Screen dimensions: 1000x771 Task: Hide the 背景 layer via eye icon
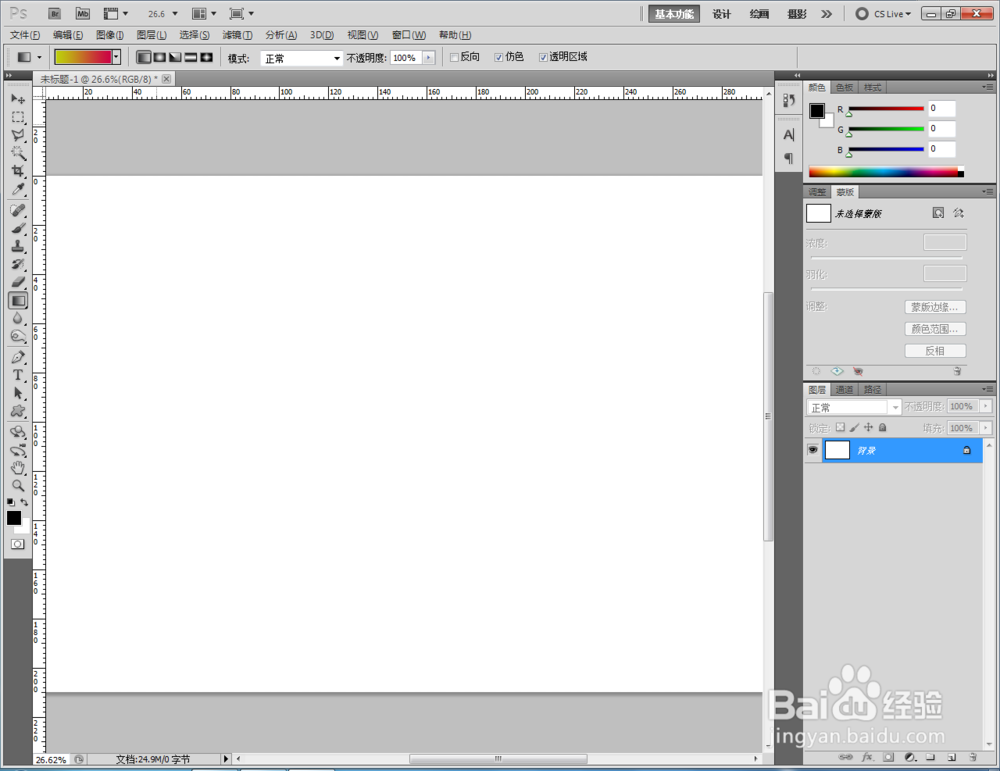tap(812, 450)
